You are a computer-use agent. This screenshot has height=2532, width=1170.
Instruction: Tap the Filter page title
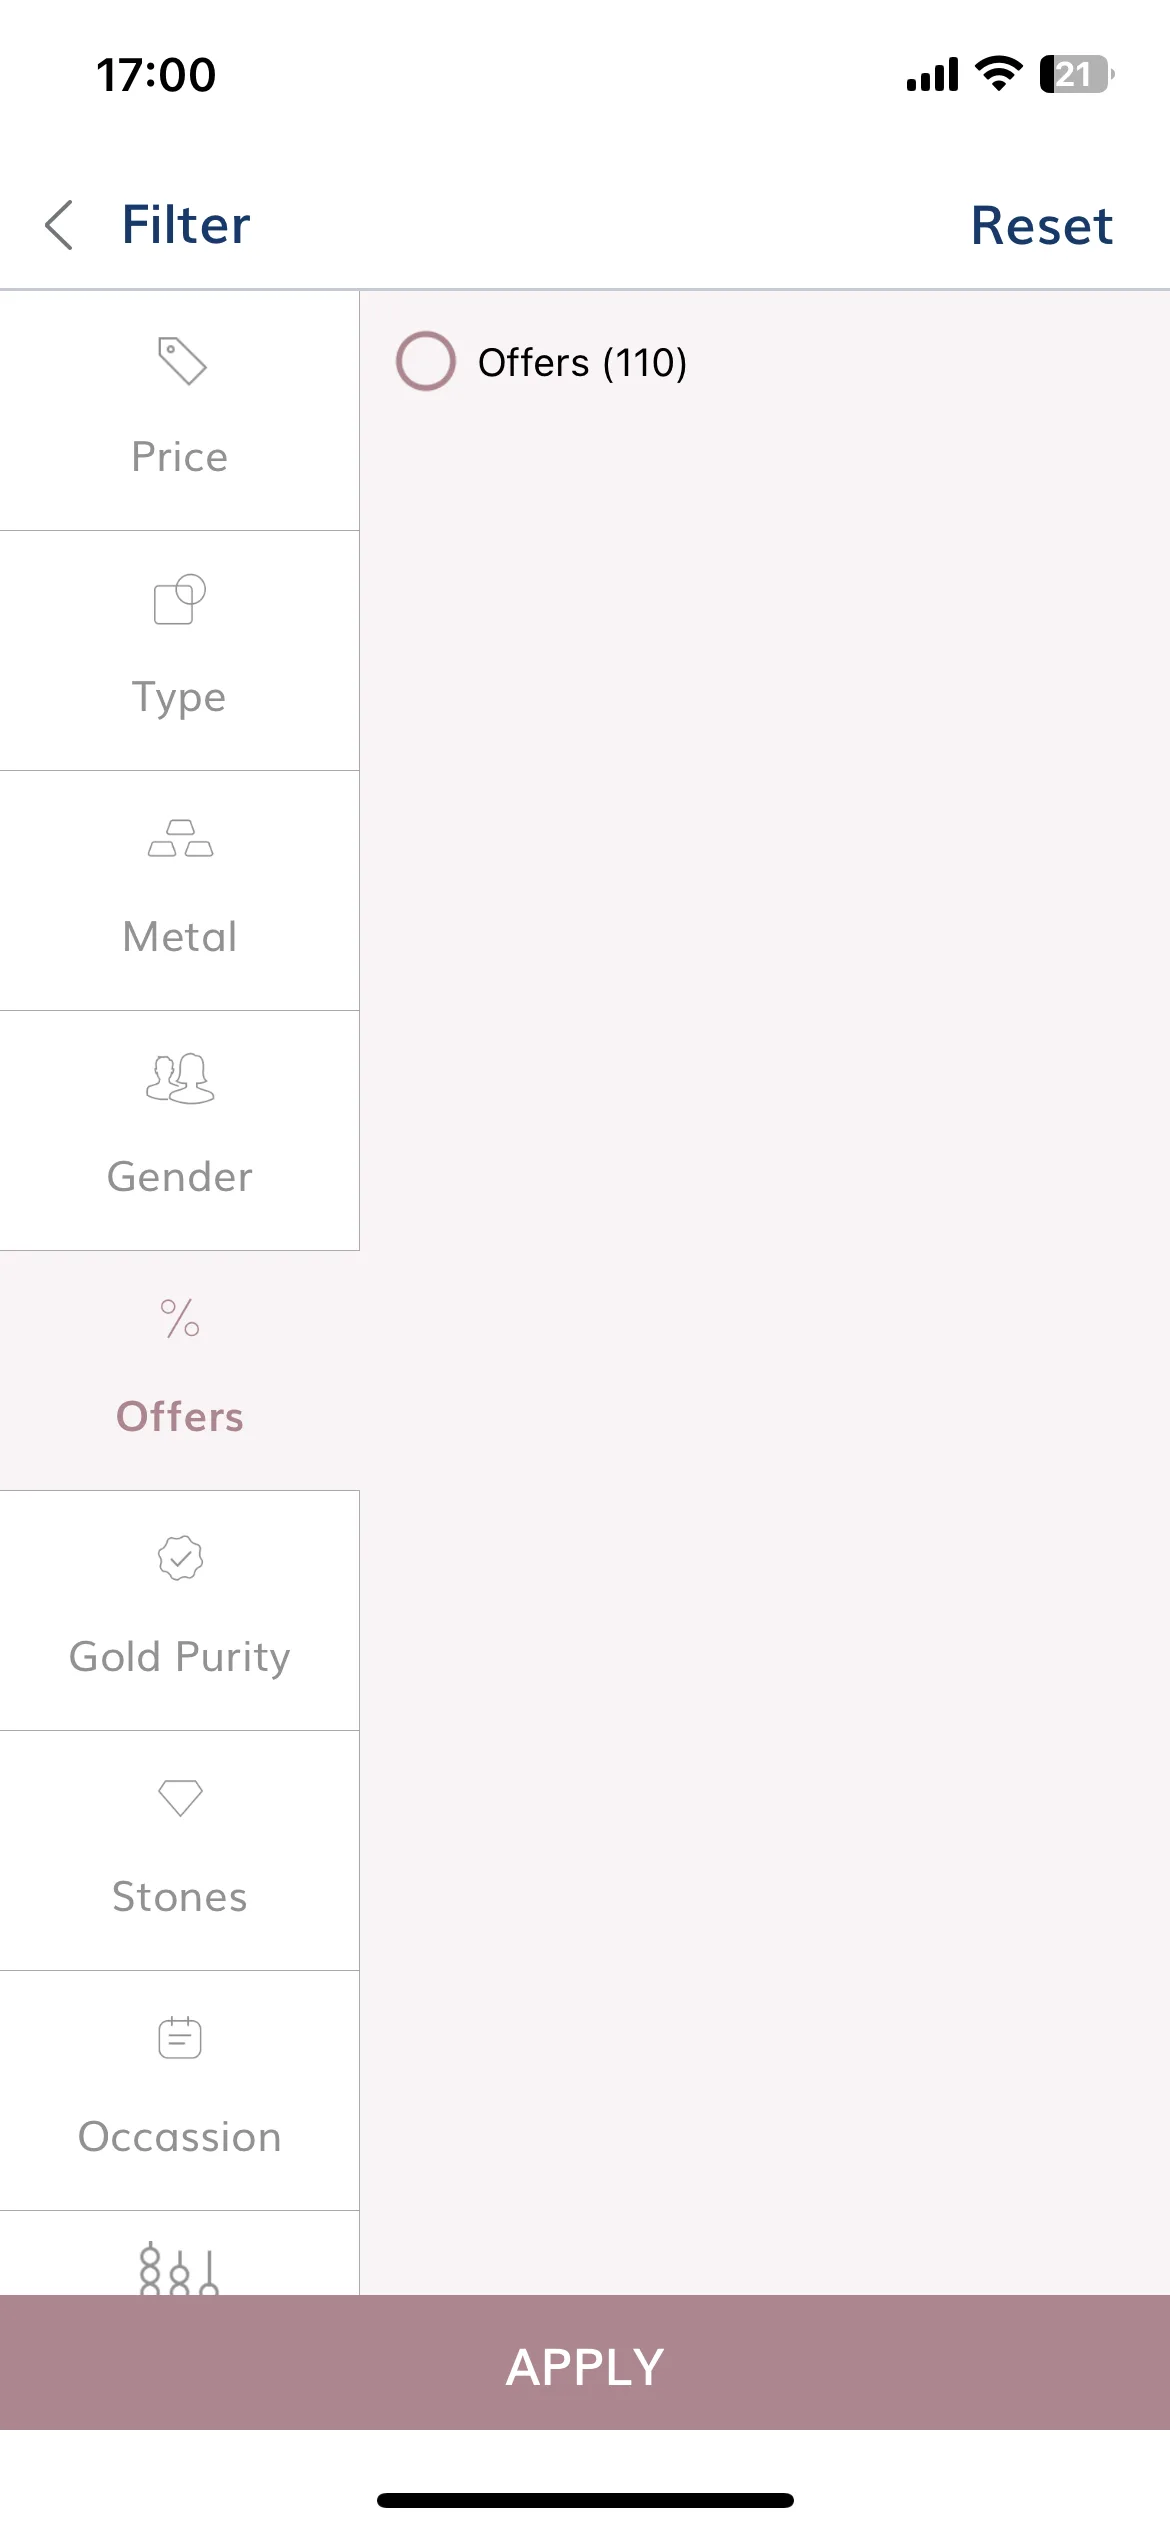(186, 224)
